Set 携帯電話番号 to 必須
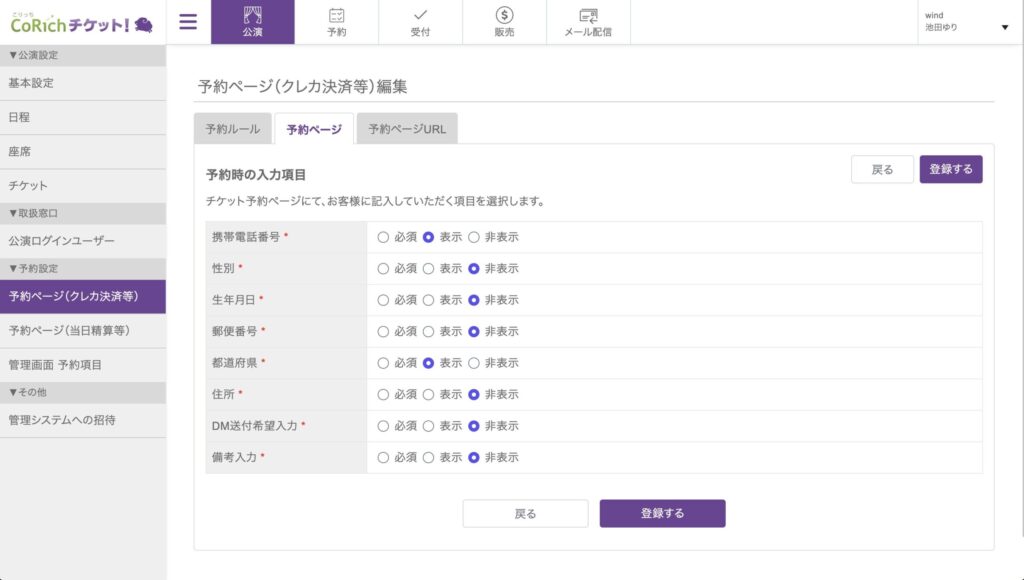Image resolution: width=1024 pixels, height=580 pixels. coord(383,237)
